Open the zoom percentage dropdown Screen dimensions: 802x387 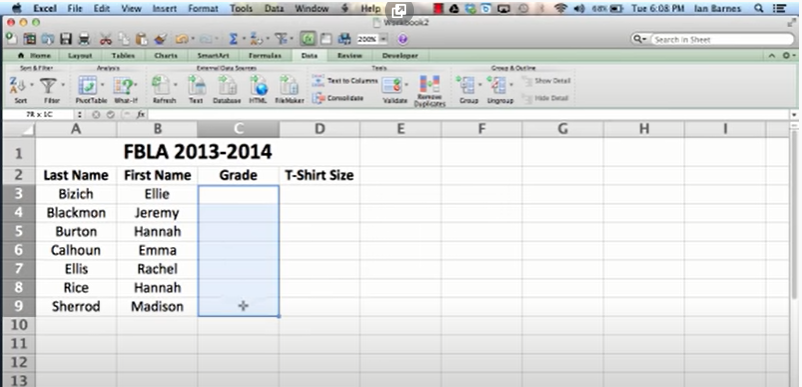click(x=384, y=39)
